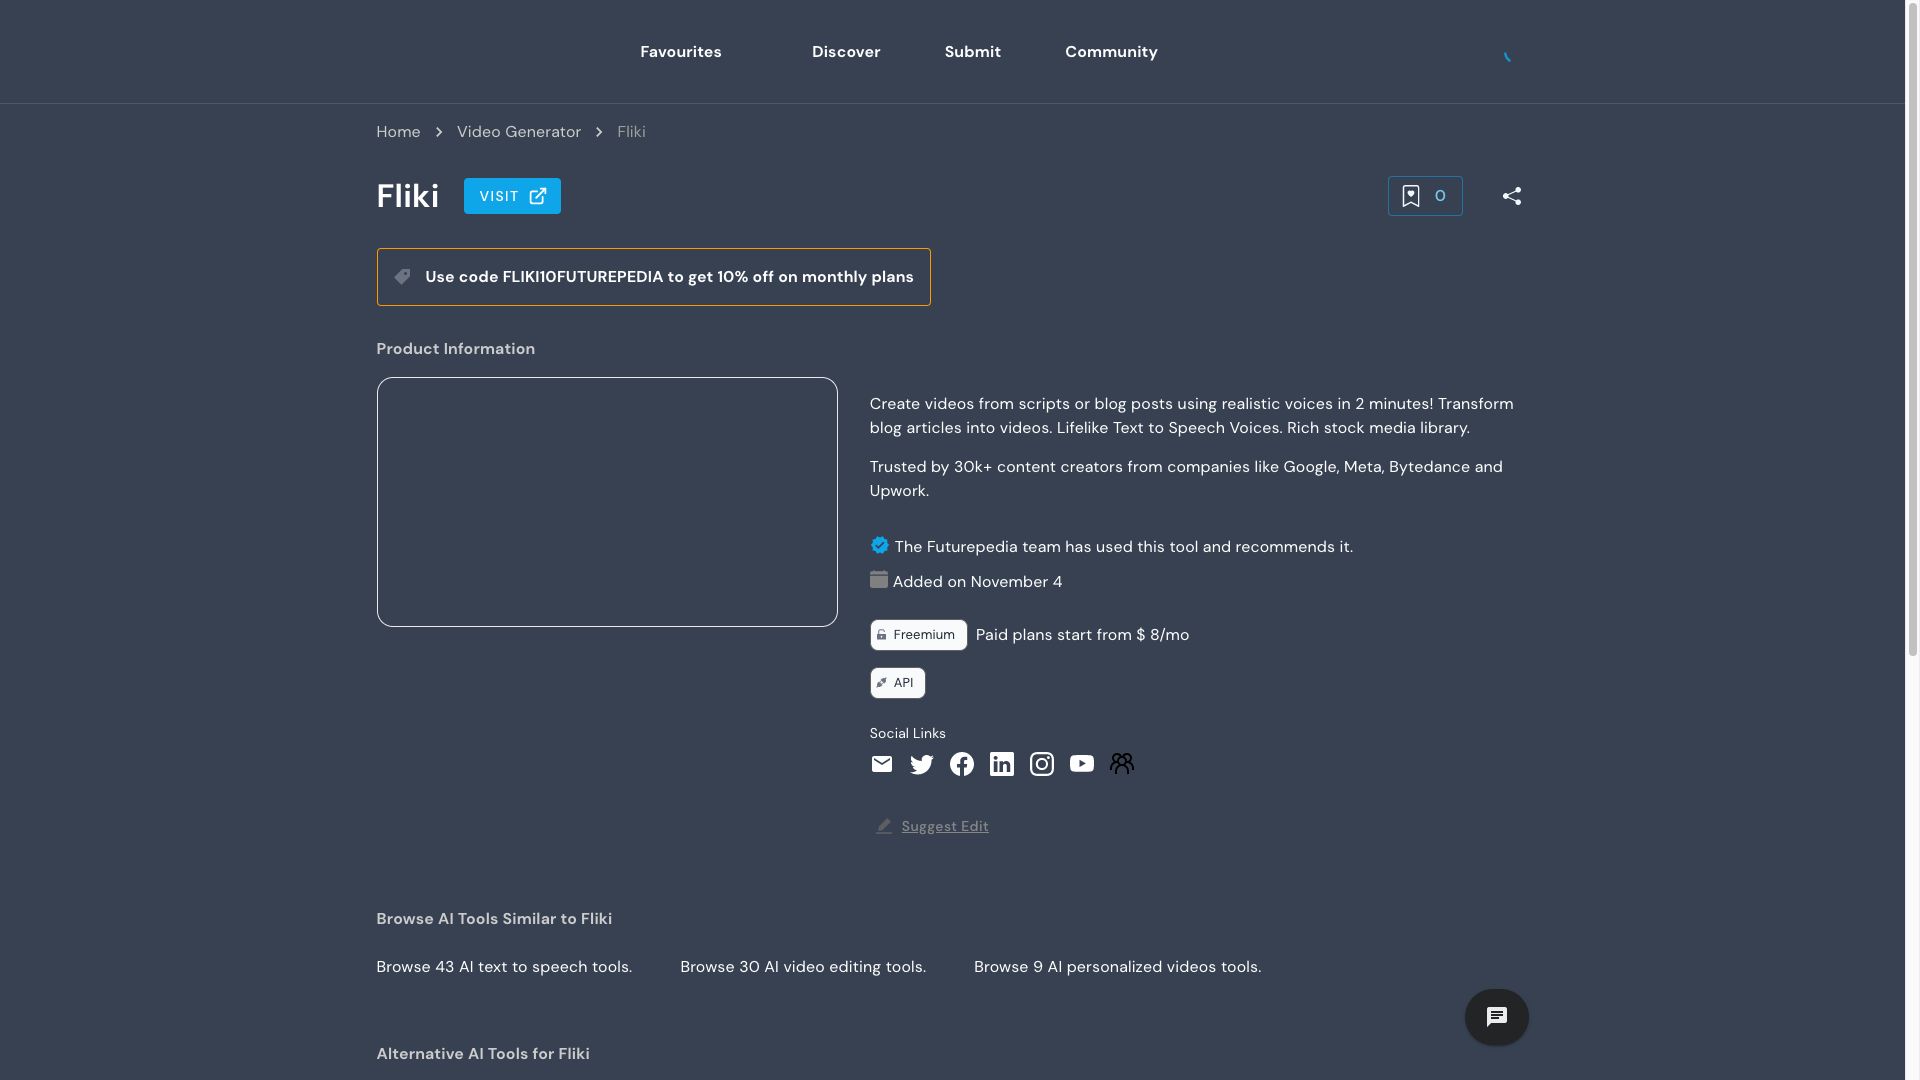
Task: Click the 'Added on November 4' text
Action: pyautogui.click(x=977, y=582)
